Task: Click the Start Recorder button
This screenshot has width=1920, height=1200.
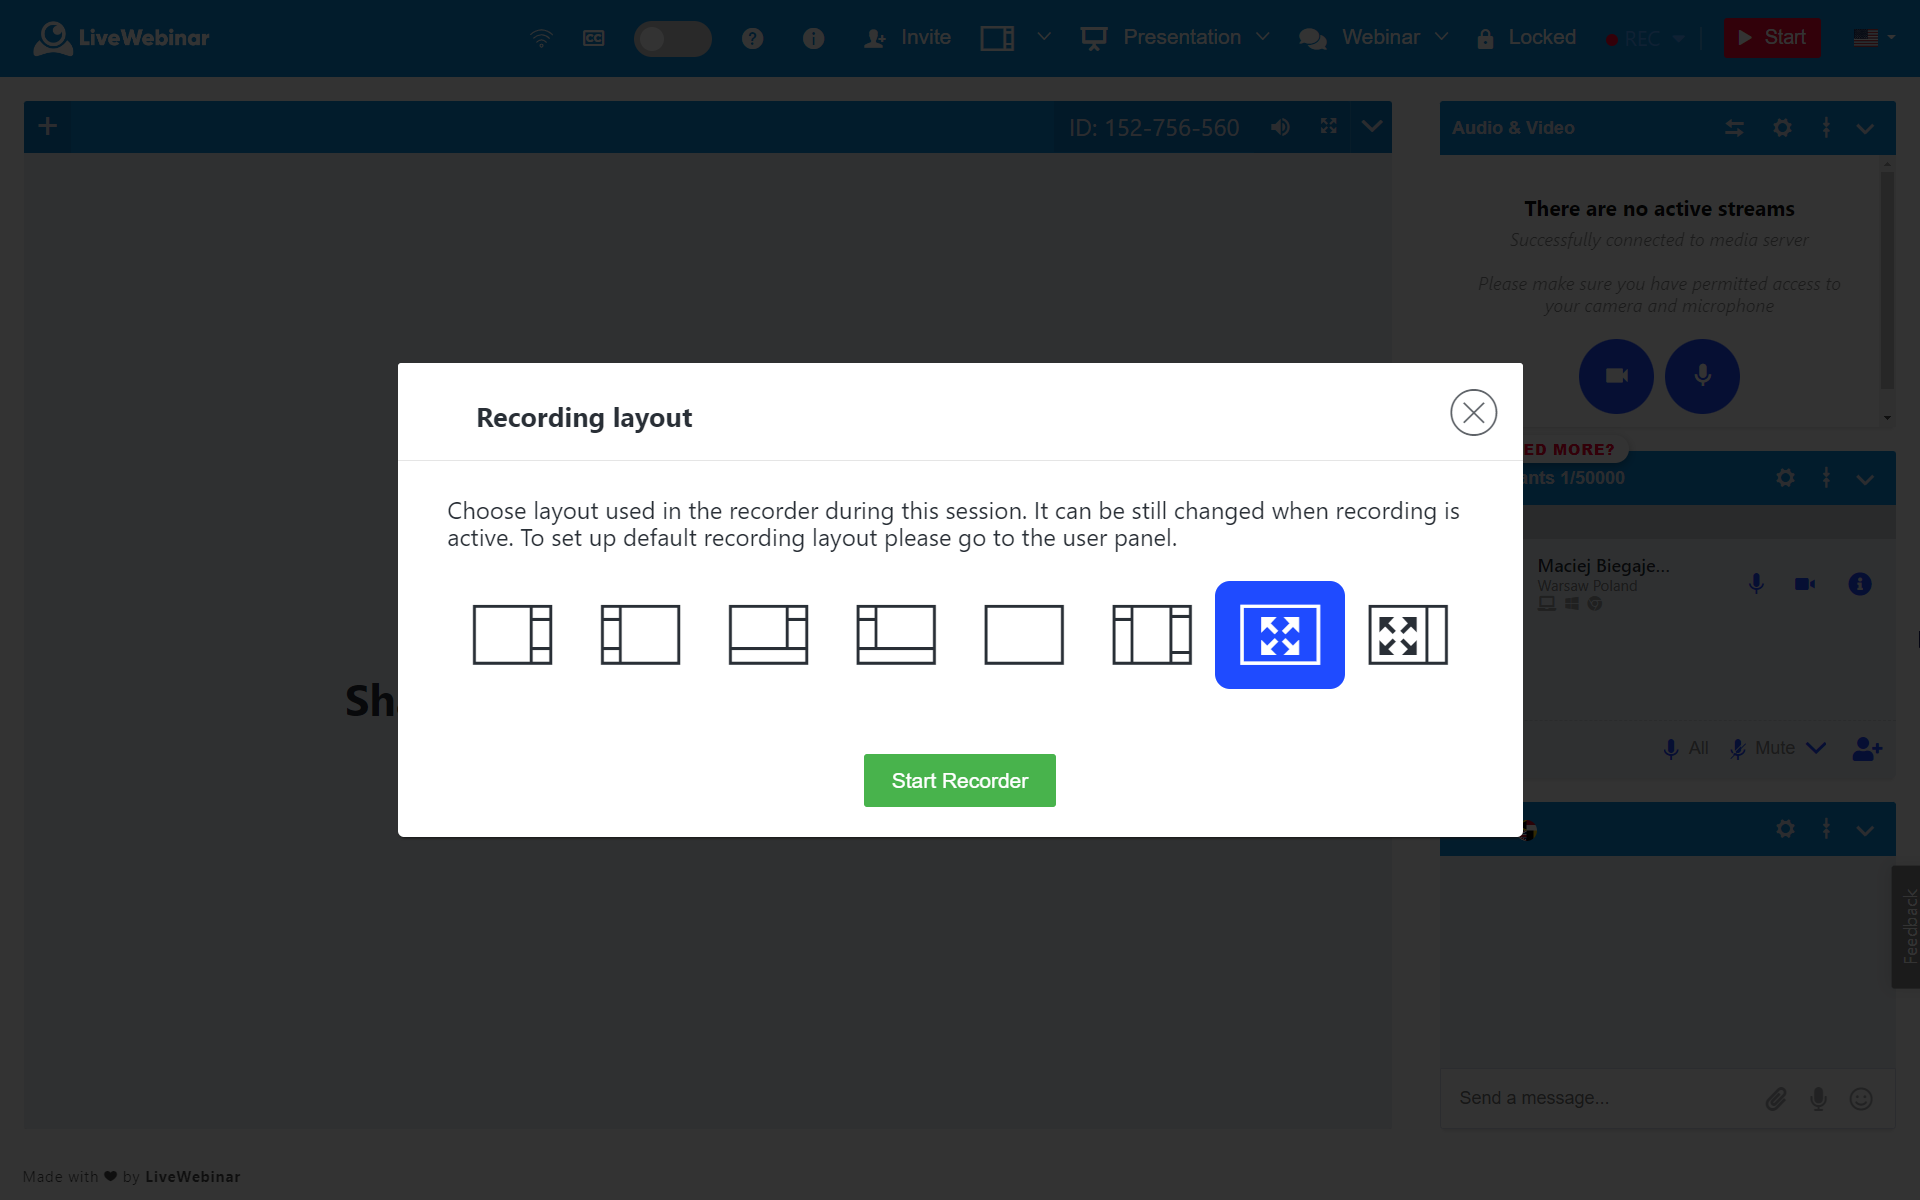Action: pyautogui.click(x=959, y=780)
